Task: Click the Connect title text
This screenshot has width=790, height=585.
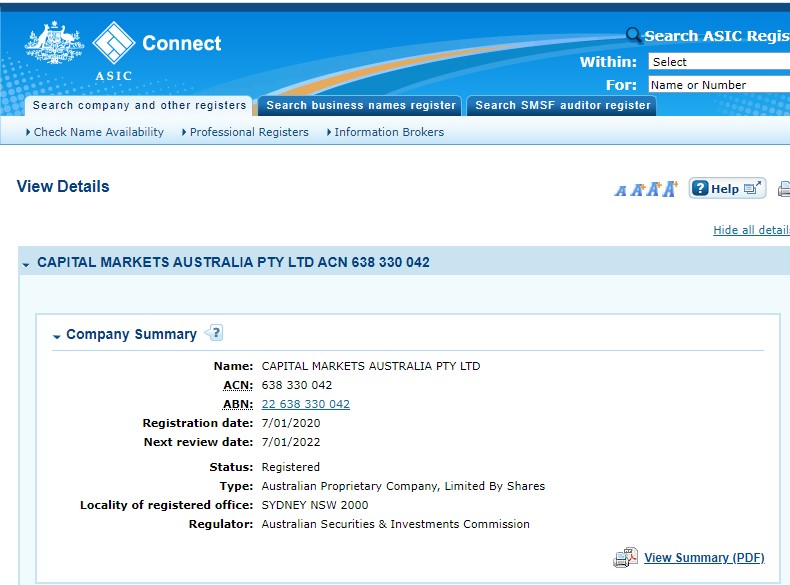Action: (182, 43)
